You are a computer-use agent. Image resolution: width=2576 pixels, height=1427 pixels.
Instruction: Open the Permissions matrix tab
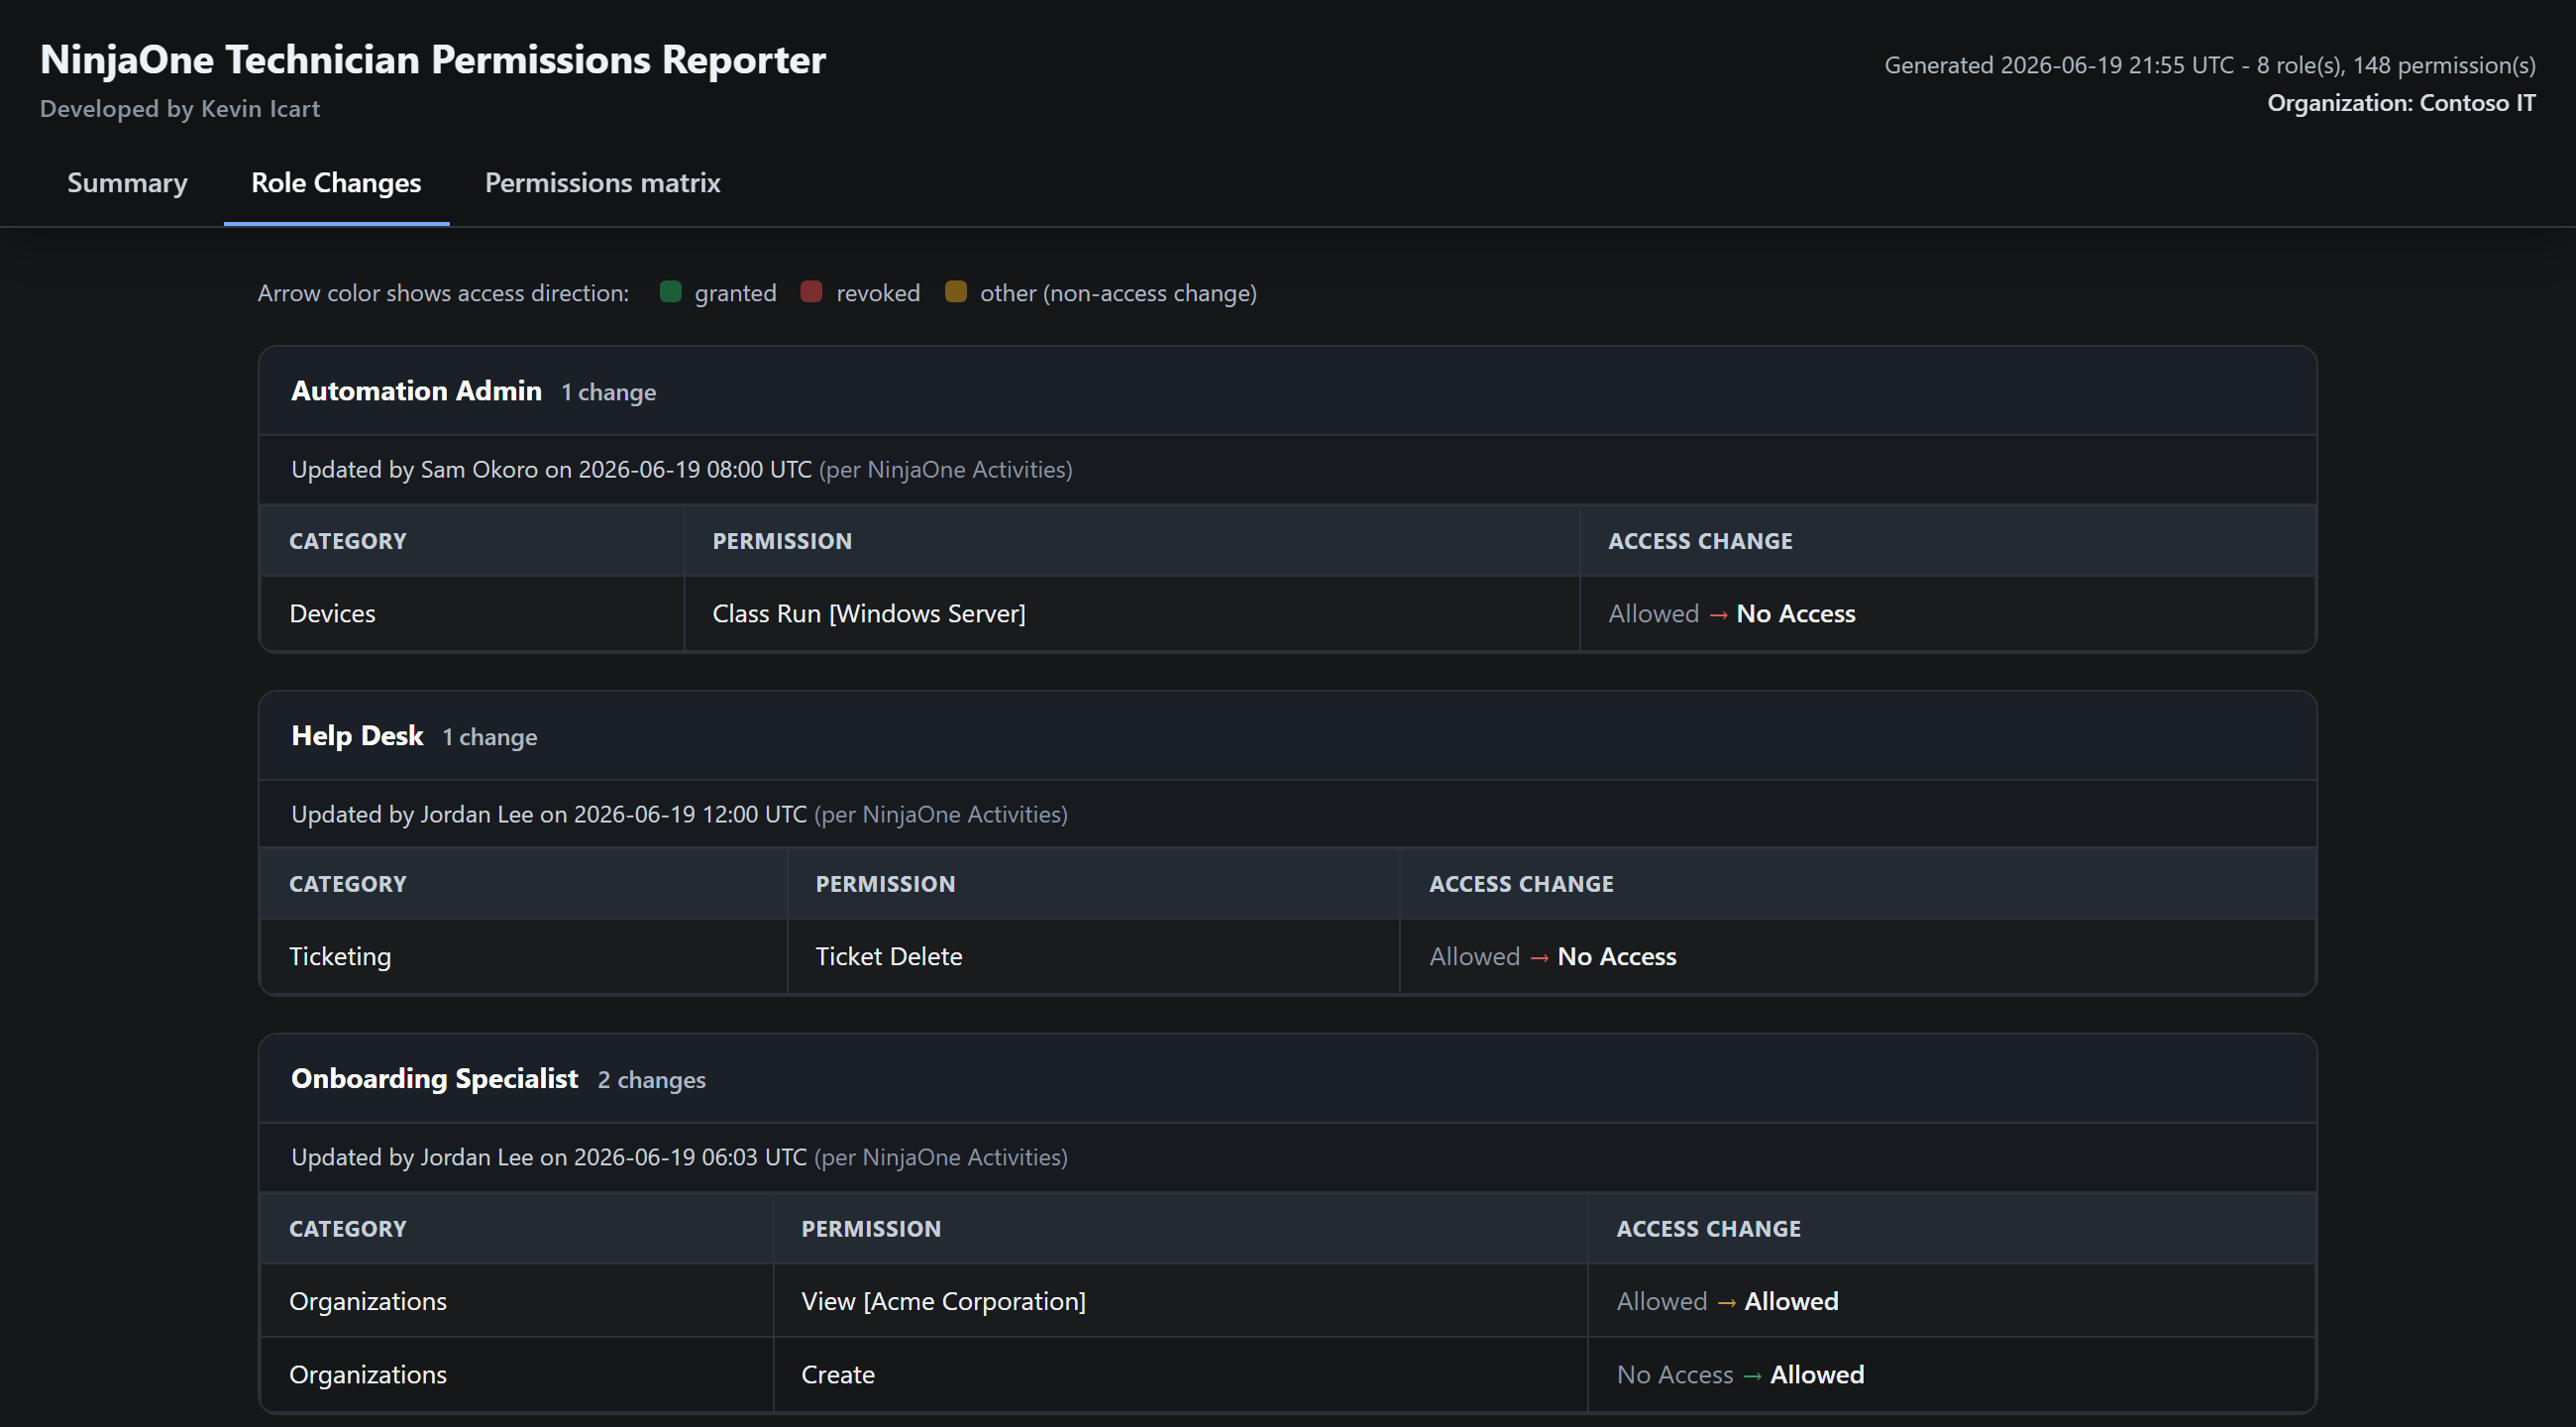pyautogui.click(x=602, y=183)
